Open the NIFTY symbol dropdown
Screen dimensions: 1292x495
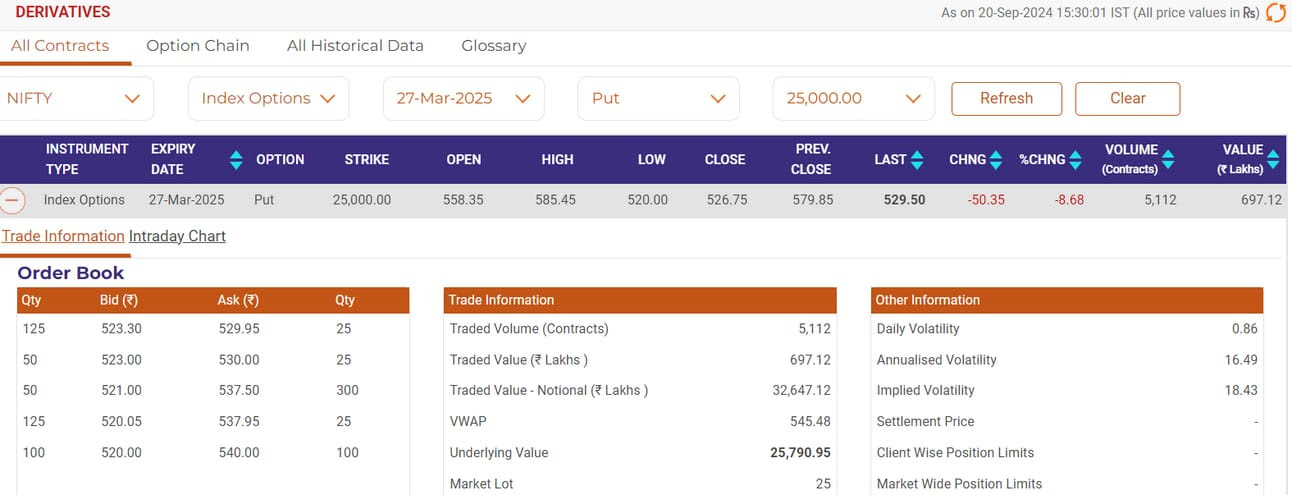[x=75, y=98]
